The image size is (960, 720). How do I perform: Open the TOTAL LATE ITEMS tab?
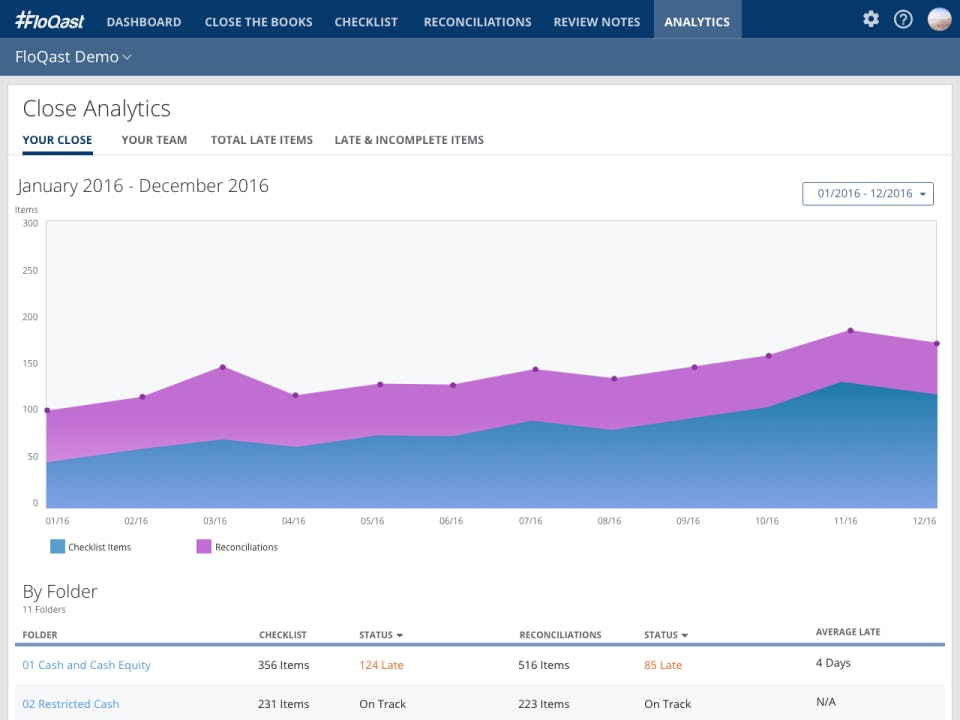pos(261,140)
